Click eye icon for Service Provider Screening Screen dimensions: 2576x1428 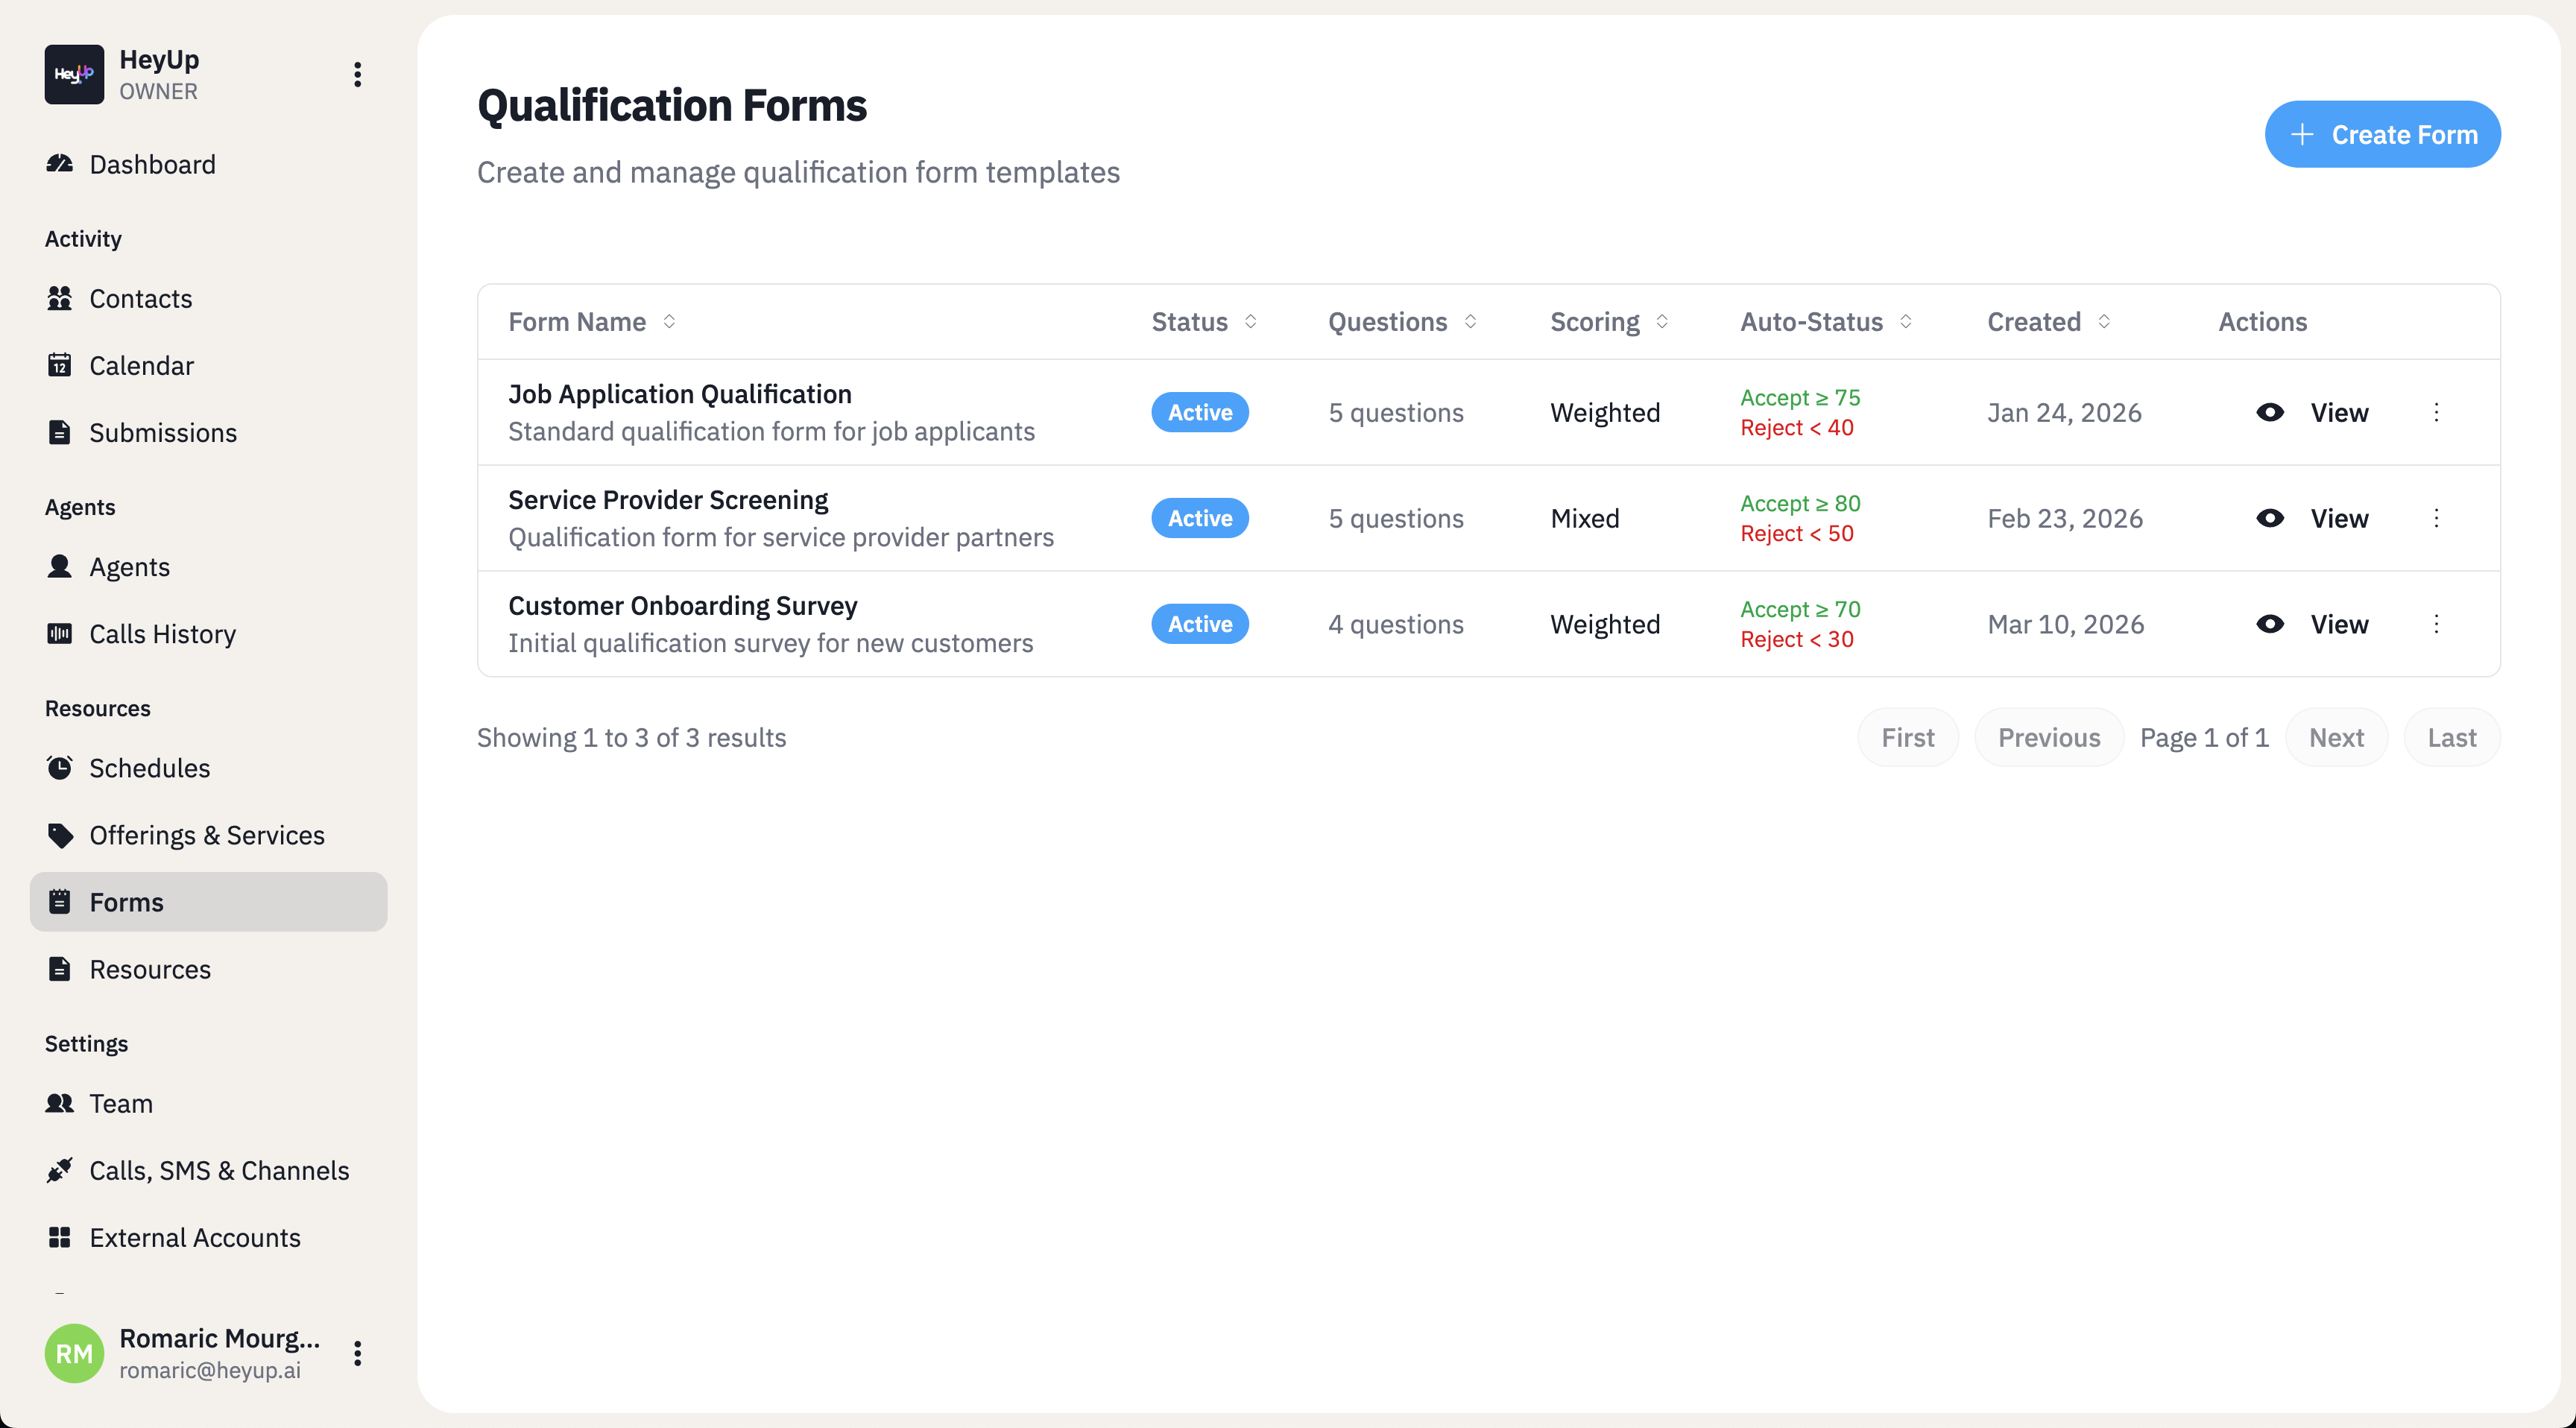[x=2270, y=518]
